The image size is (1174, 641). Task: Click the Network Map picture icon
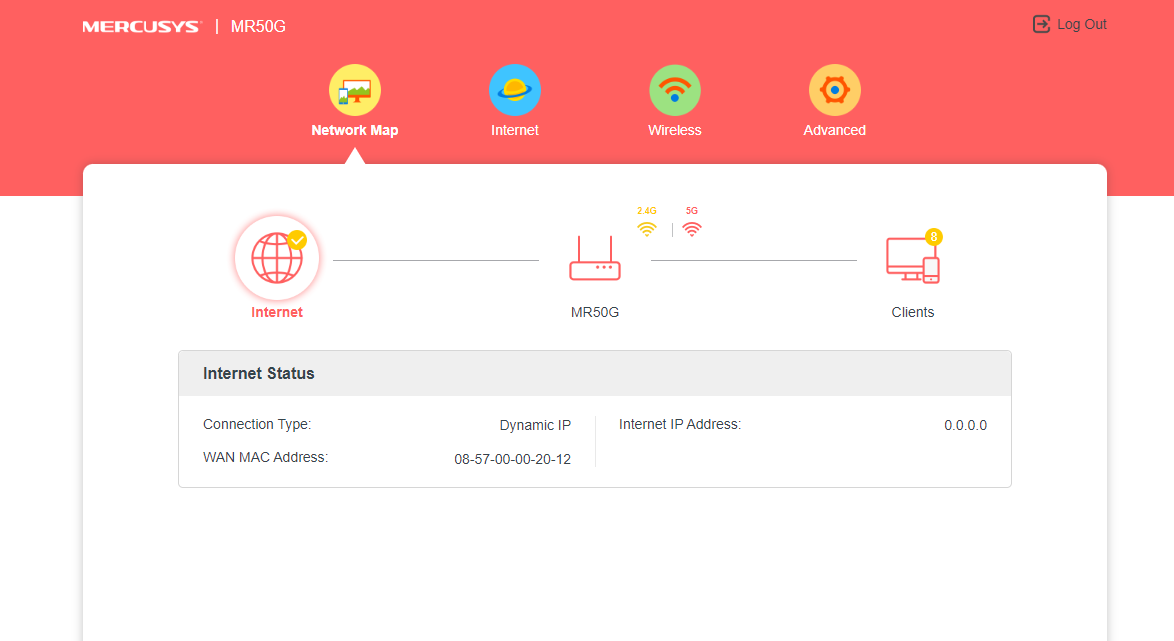[x=354, y=90]
